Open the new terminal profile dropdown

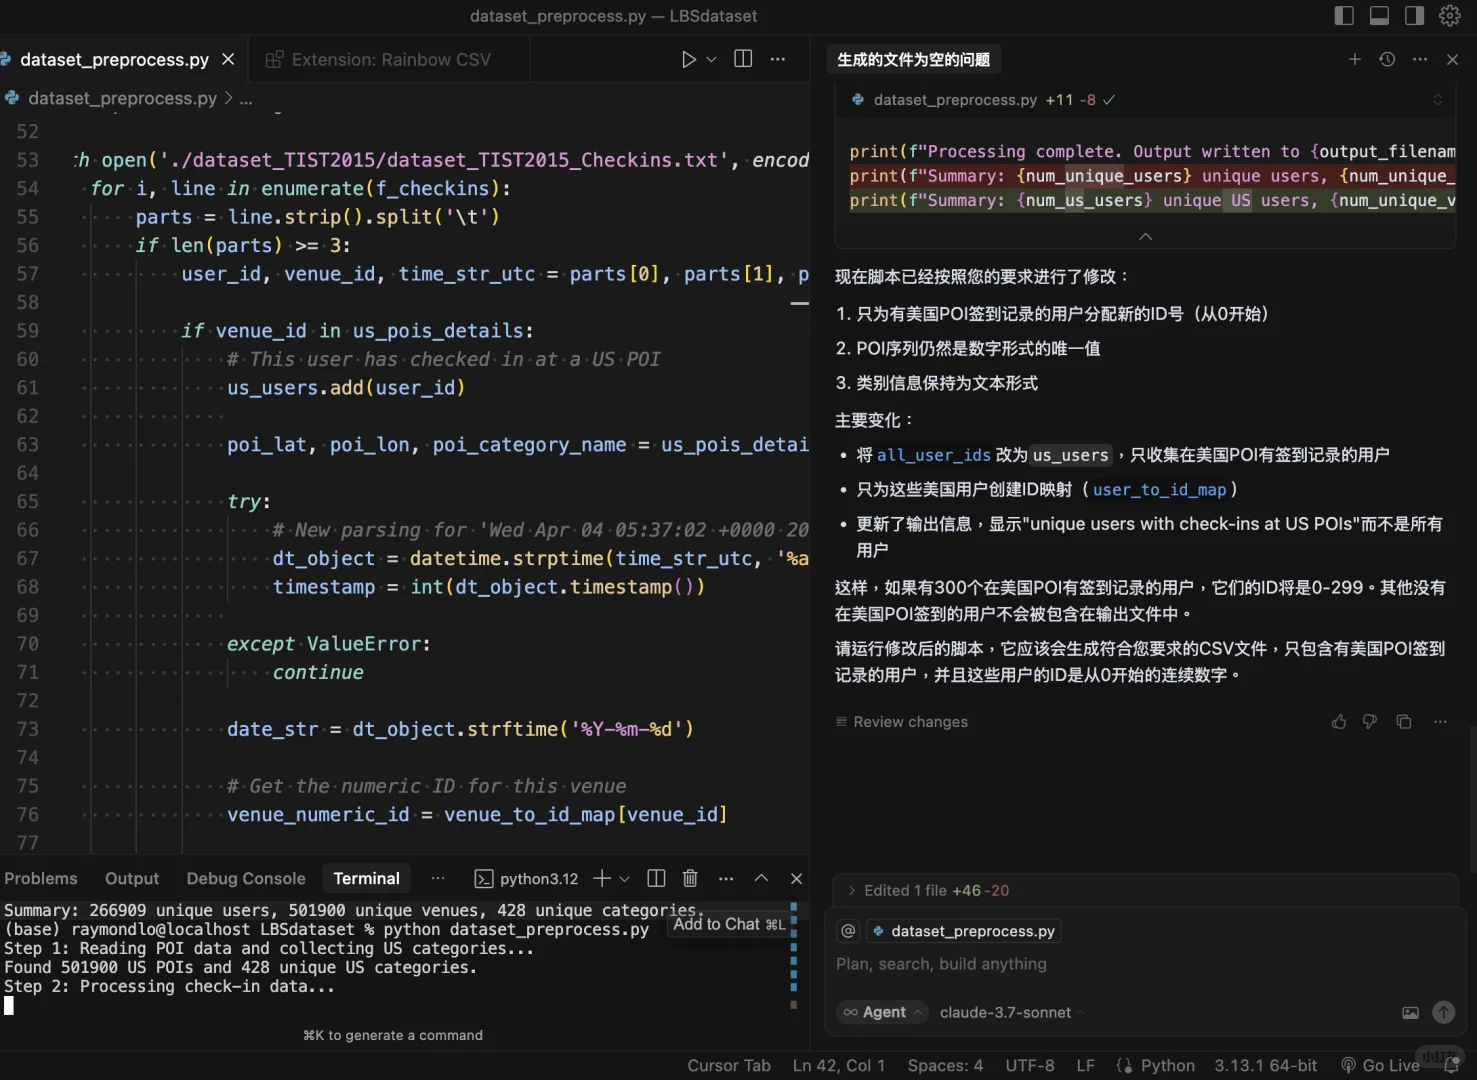[625, 879]
